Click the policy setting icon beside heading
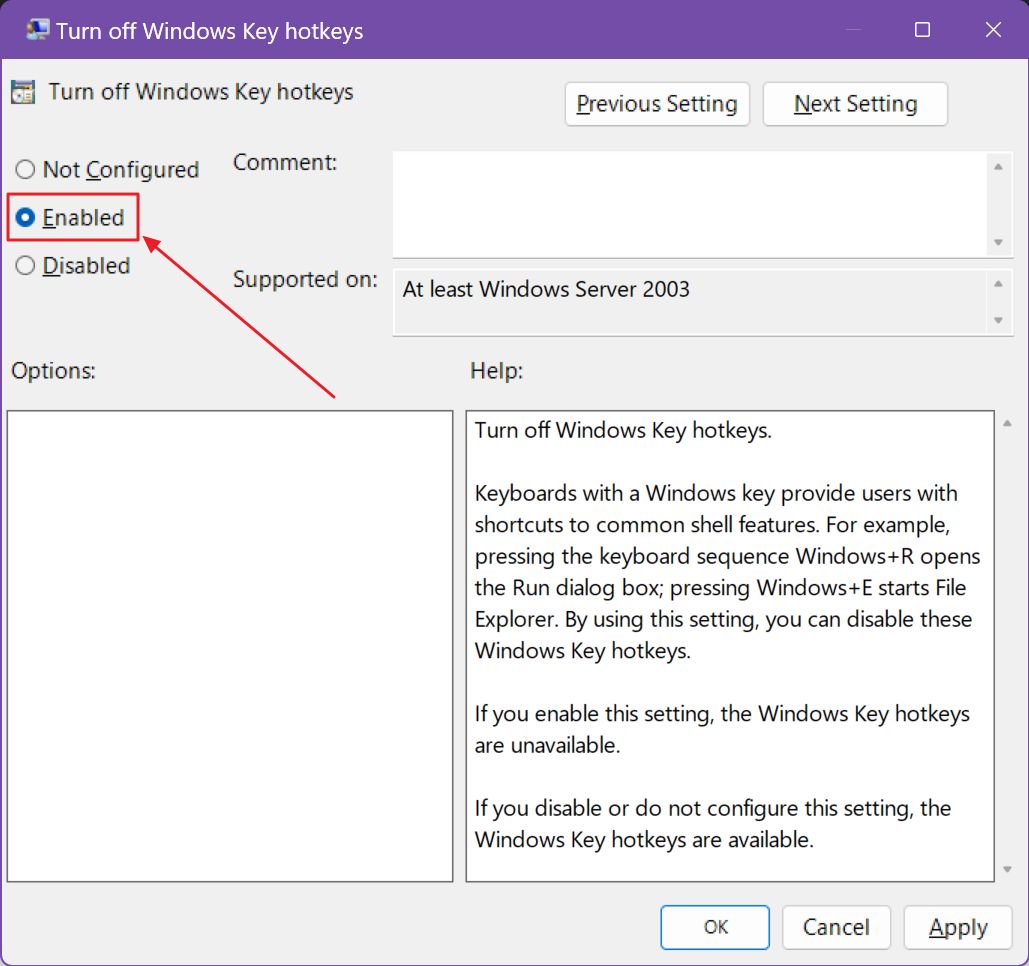The width and height of the screenshot is (1029, 966). click(x=23, y=93)
